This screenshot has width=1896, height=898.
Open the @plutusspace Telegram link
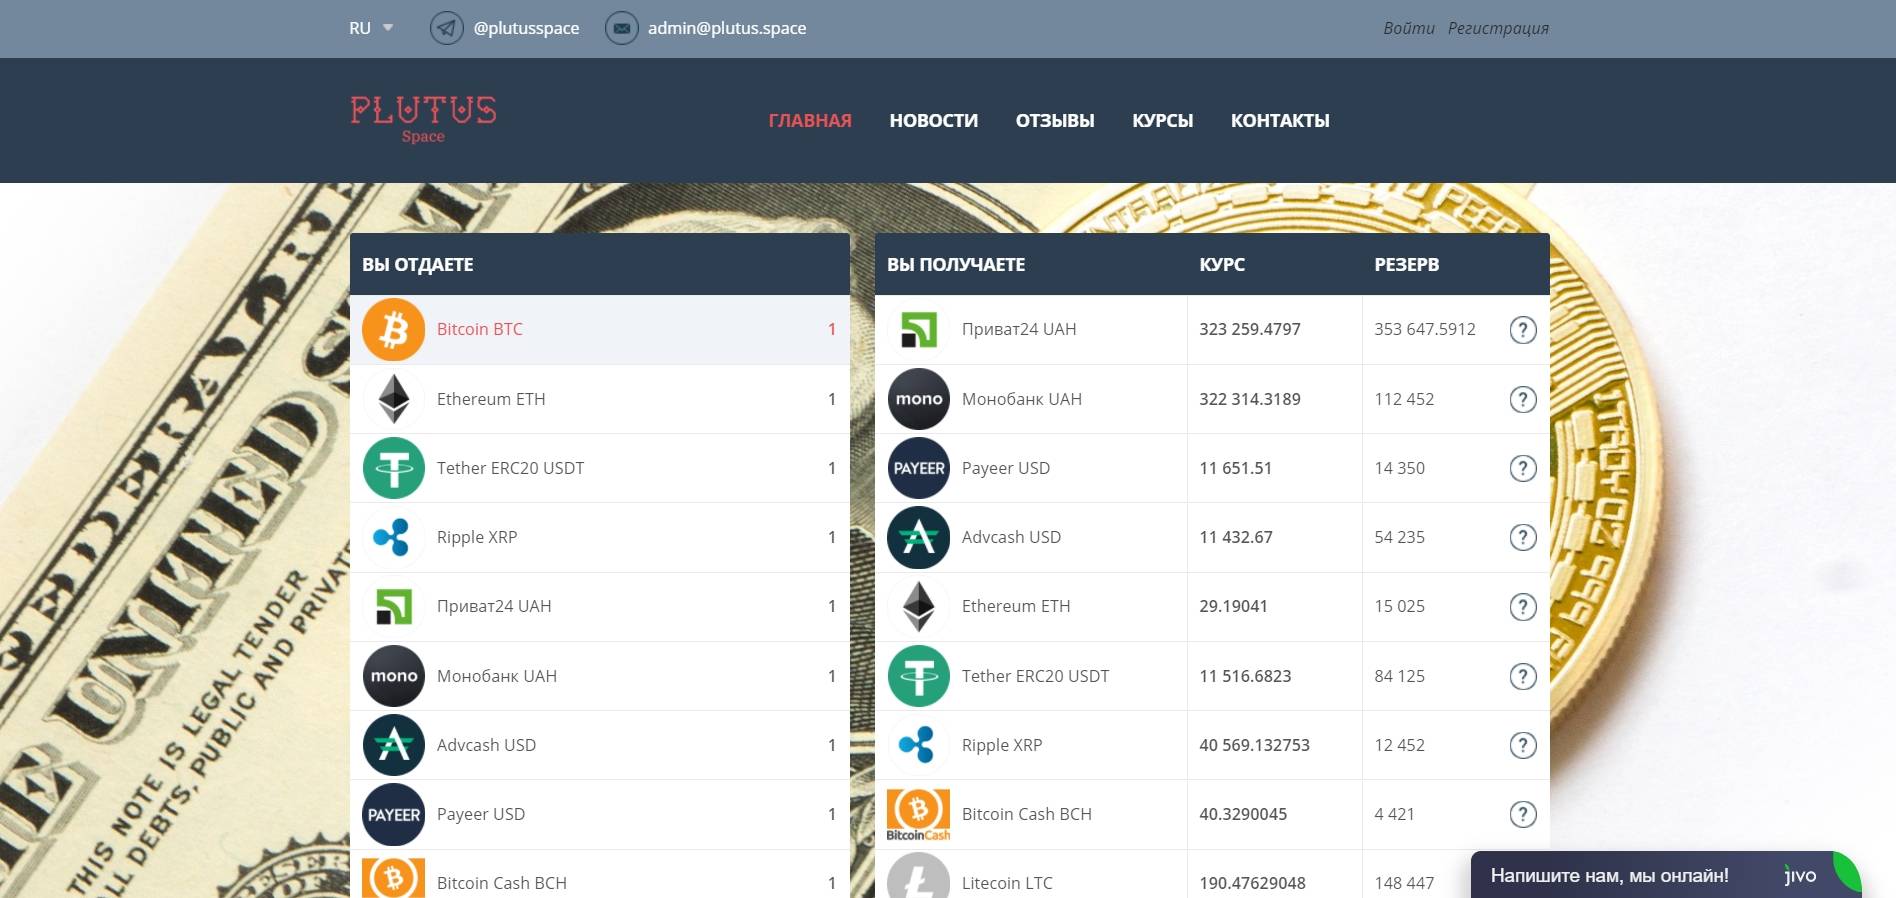coord(526,28)
